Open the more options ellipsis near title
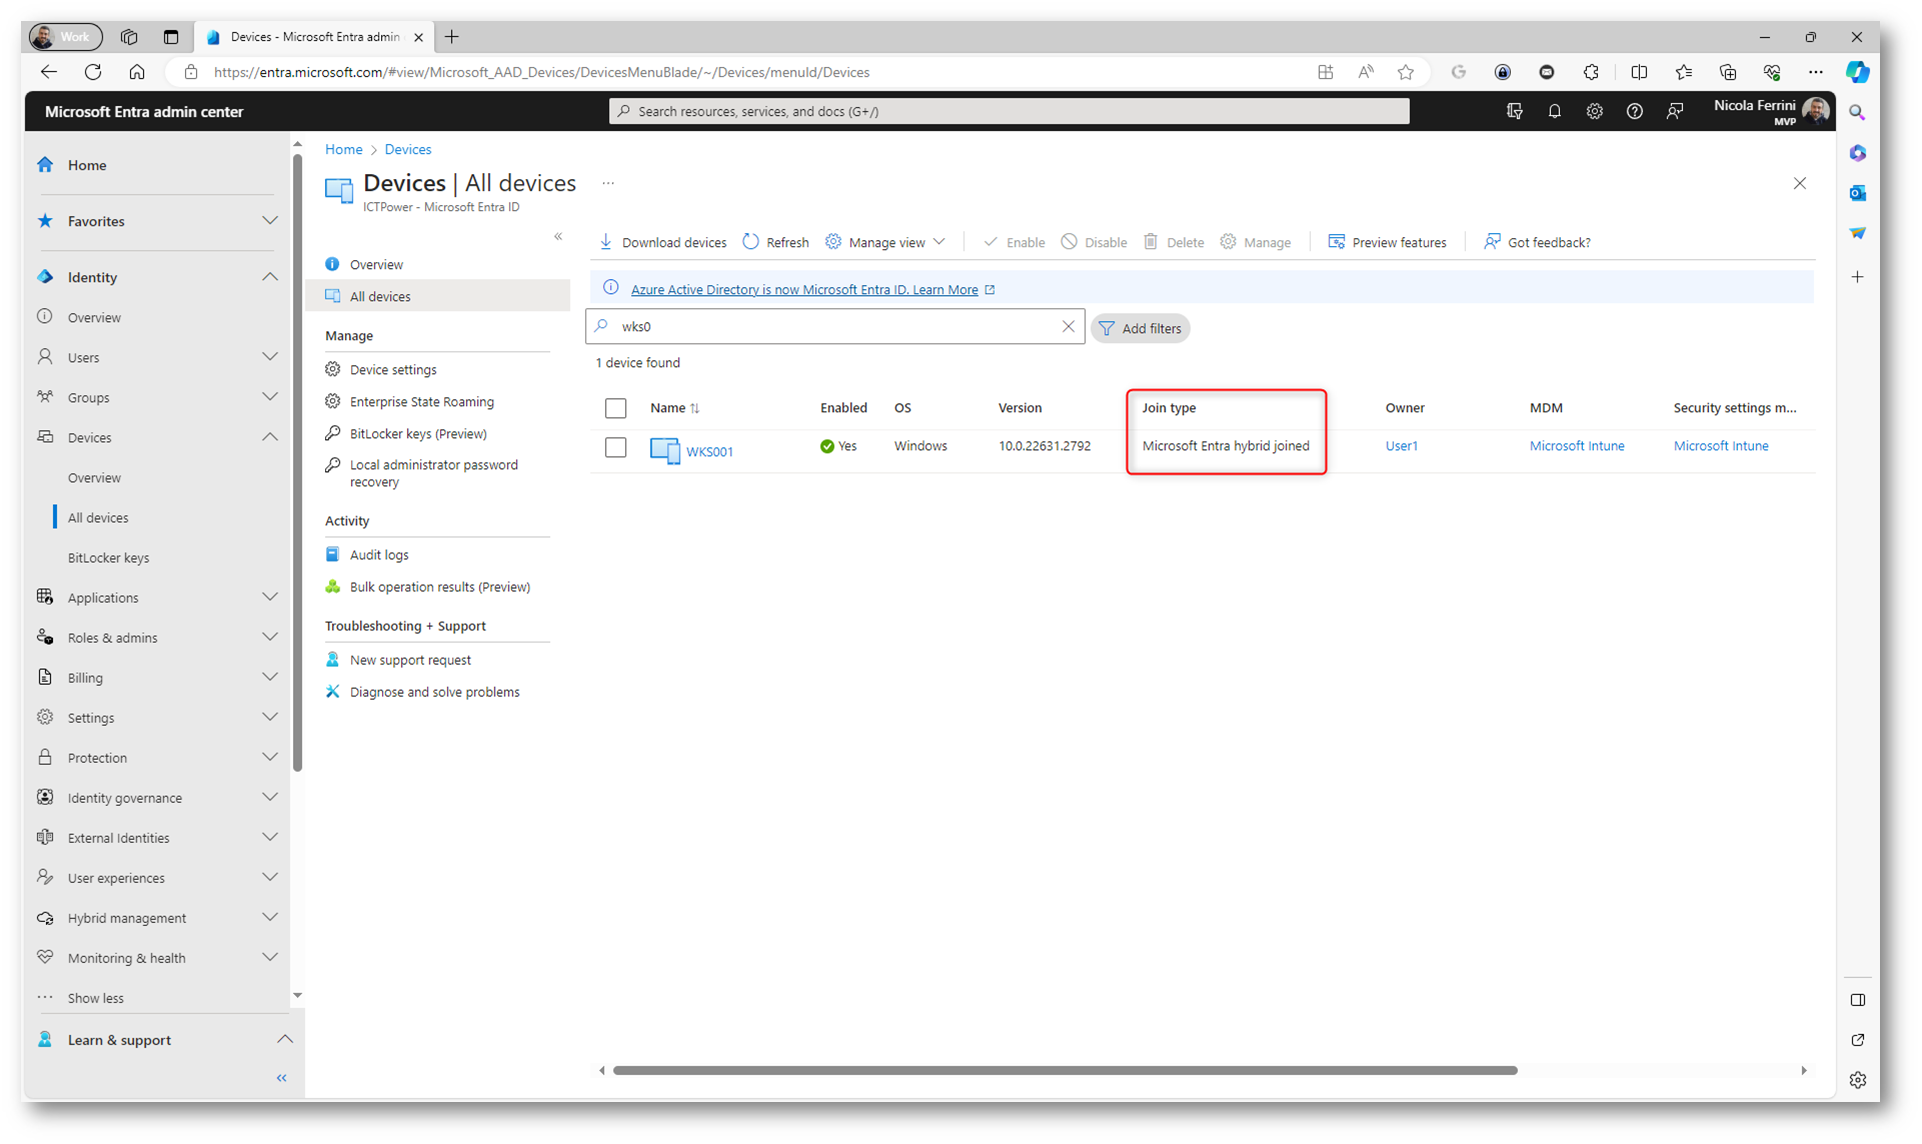This screenshot has height=1144, width=1922. (x=608, y=183)
